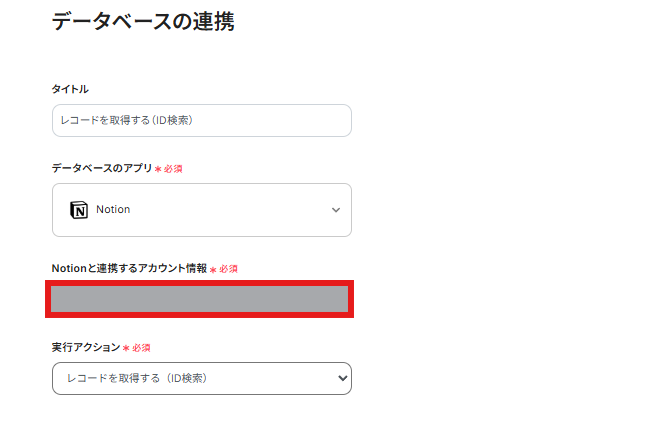The width and height of the screenshot is (646, 423).
Task: Click 必須 marker beside アカウント情報
Action: point(229,269)
